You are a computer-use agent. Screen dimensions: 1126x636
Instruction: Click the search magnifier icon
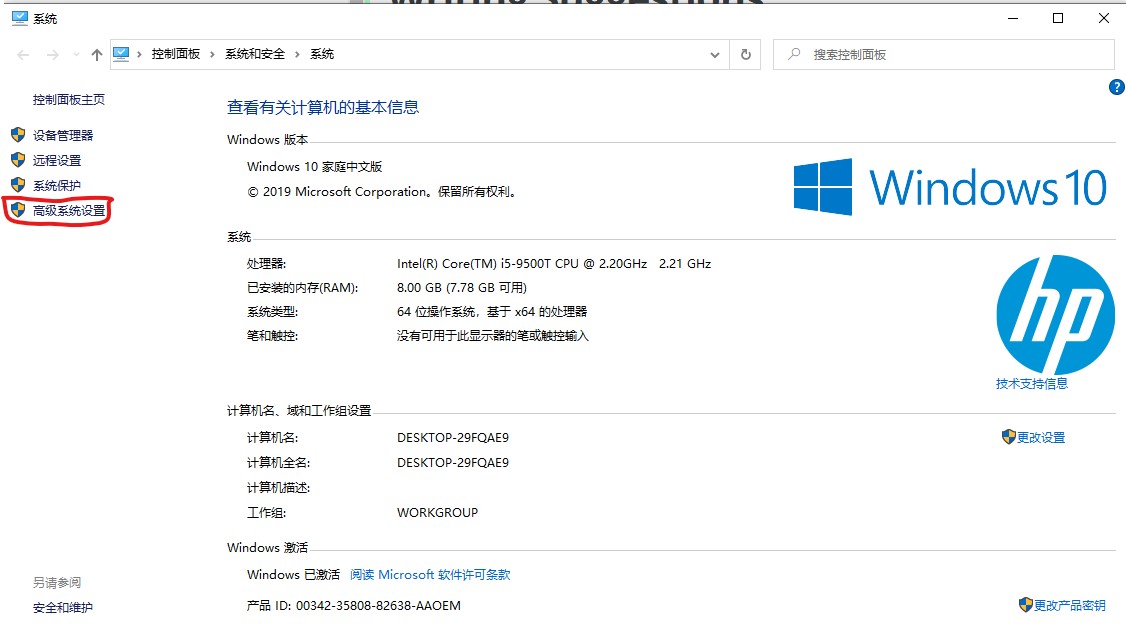click(x=794, y=54)
